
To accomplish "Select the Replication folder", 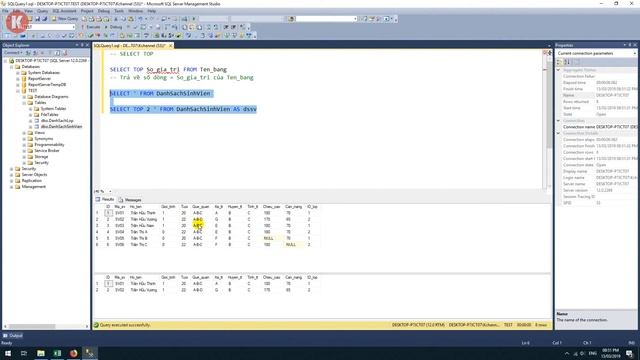I will 31,181.
